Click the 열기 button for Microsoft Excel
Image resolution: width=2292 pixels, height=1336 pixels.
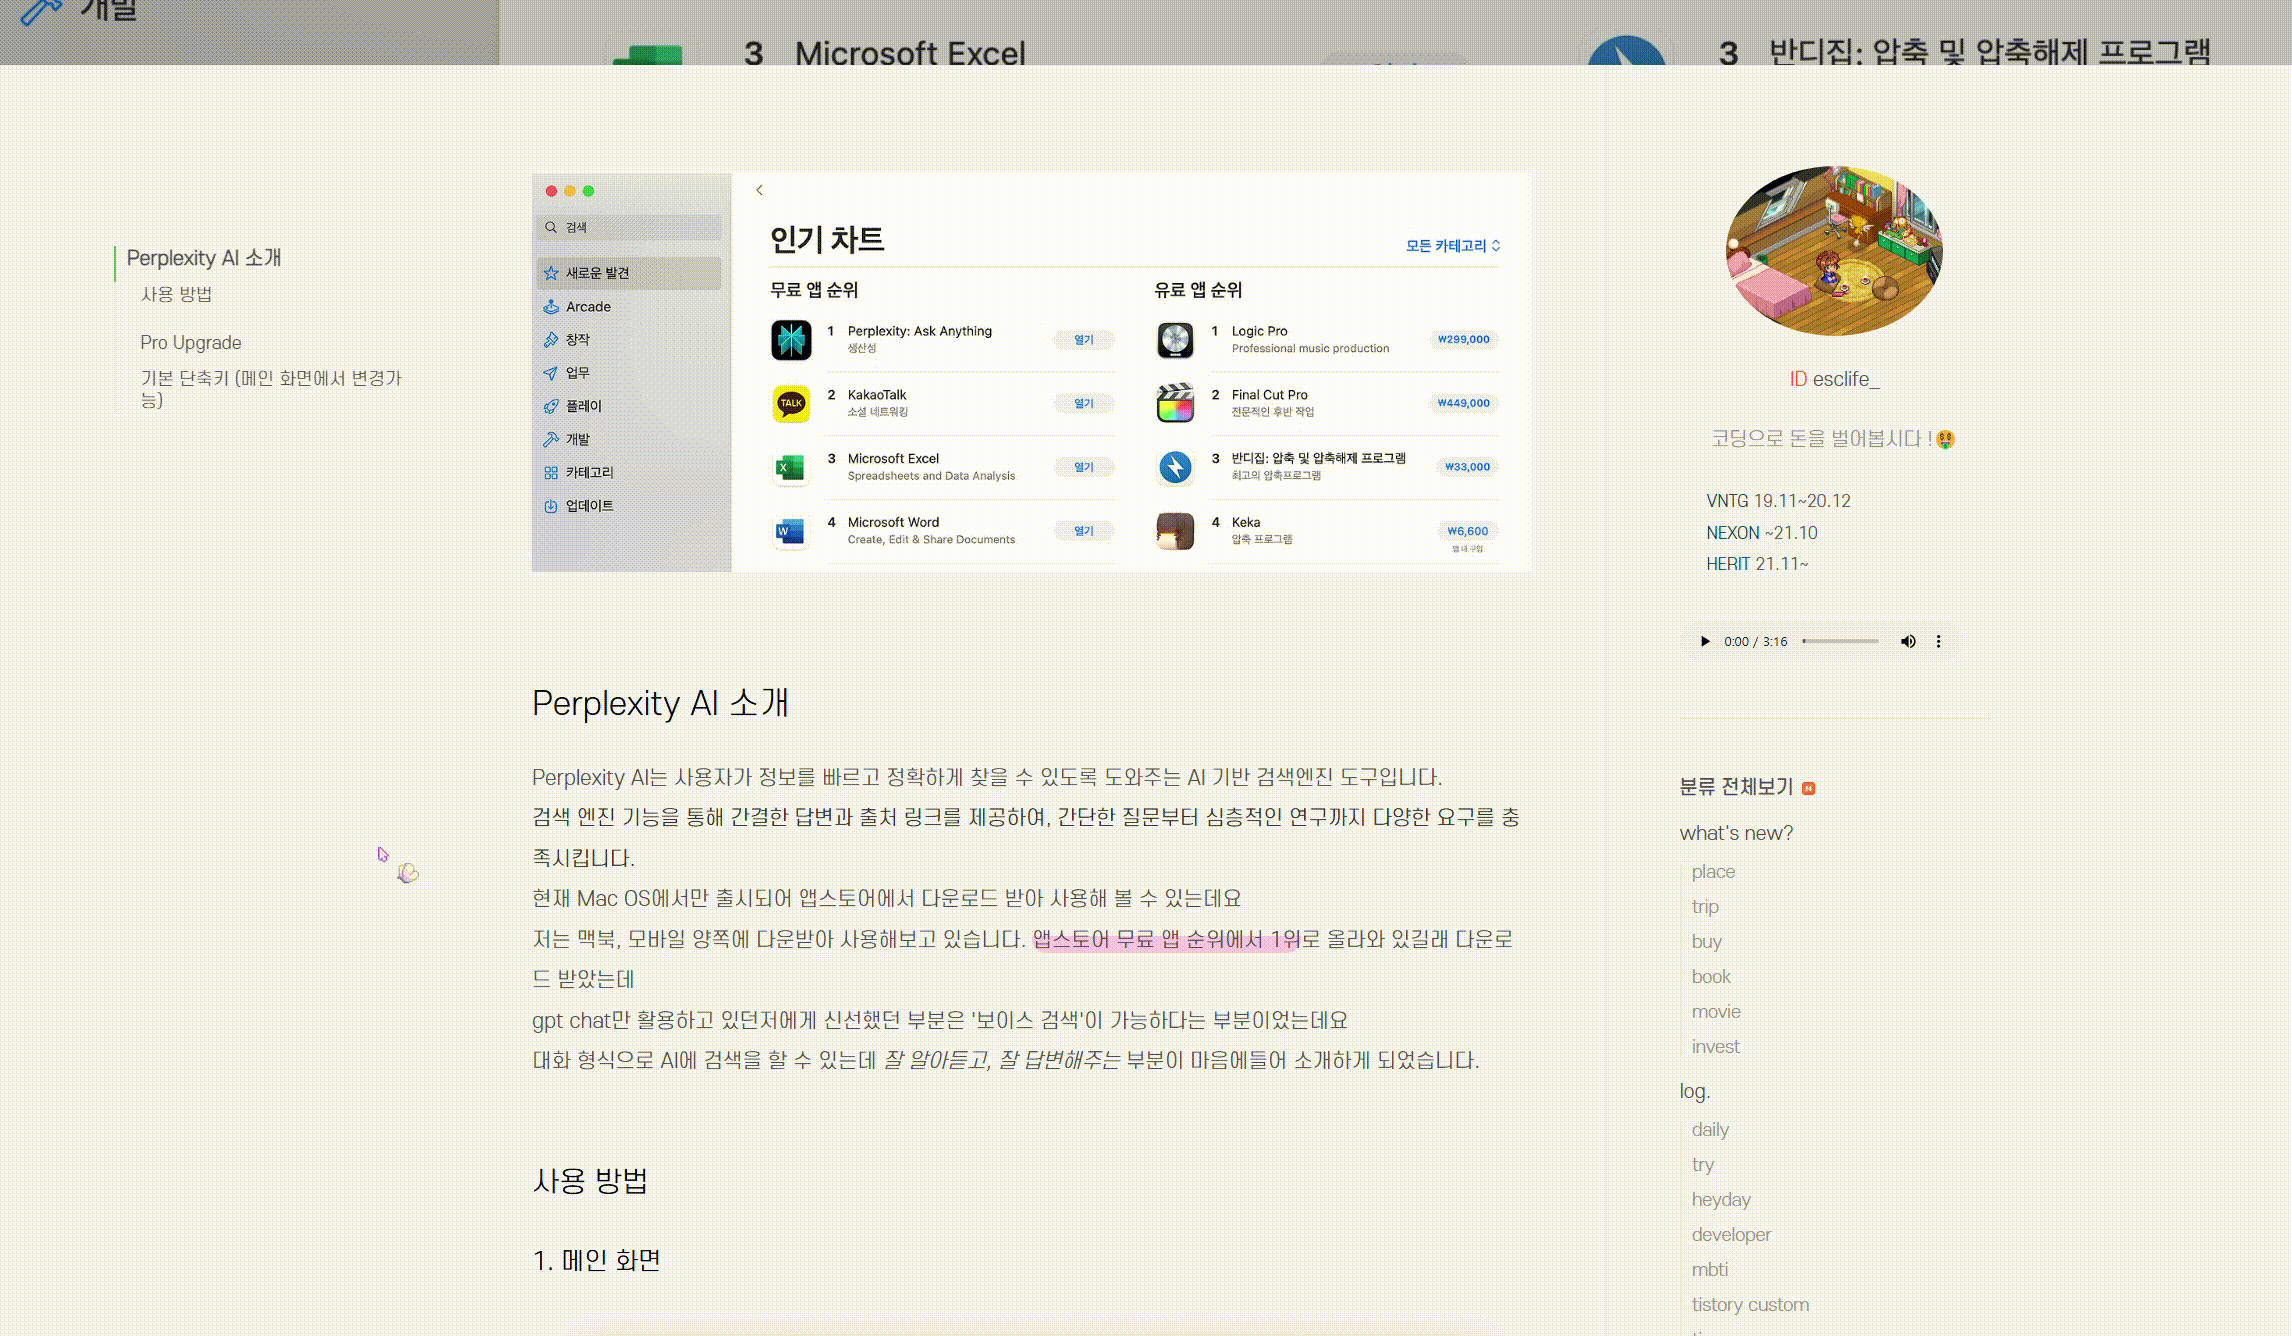pos(1084,467)
